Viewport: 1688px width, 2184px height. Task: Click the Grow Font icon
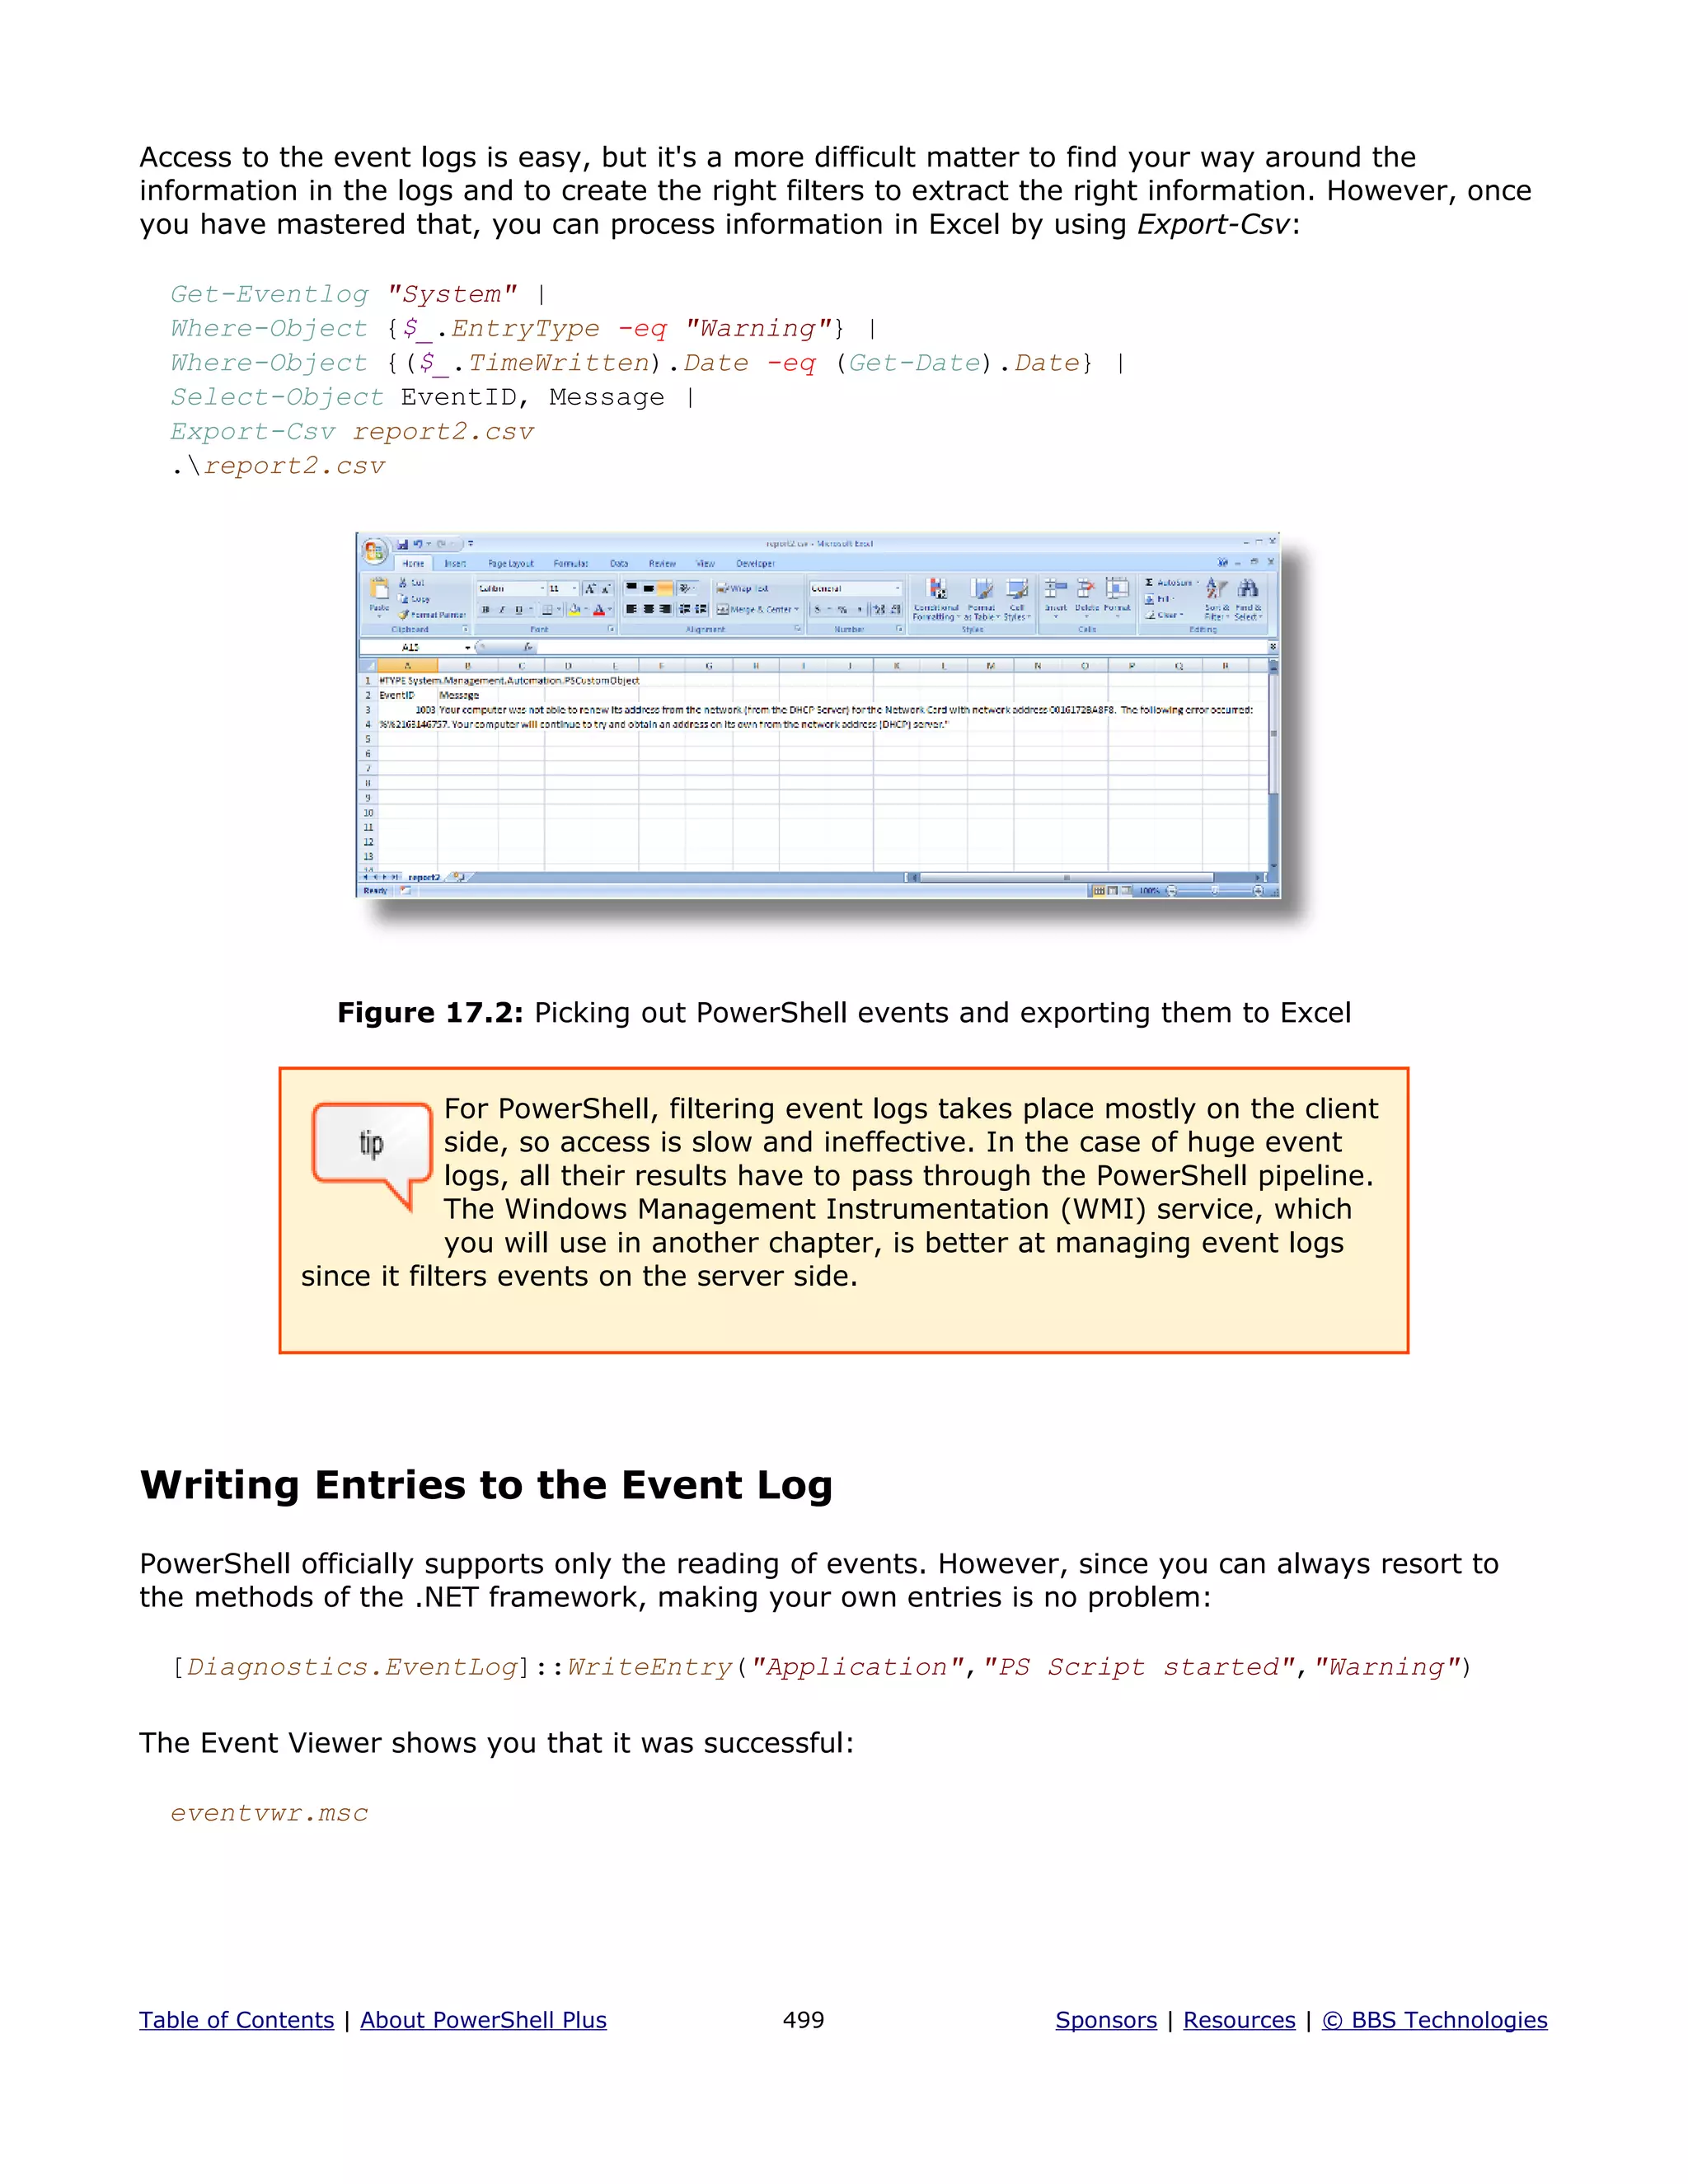pyautogui.click(x=590, y=589)
